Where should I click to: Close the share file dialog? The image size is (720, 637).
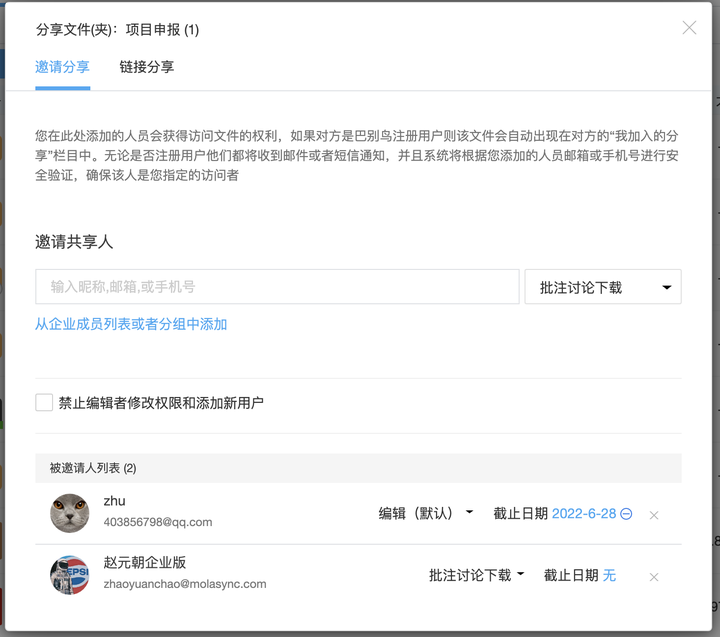click(x=689, y=28)
